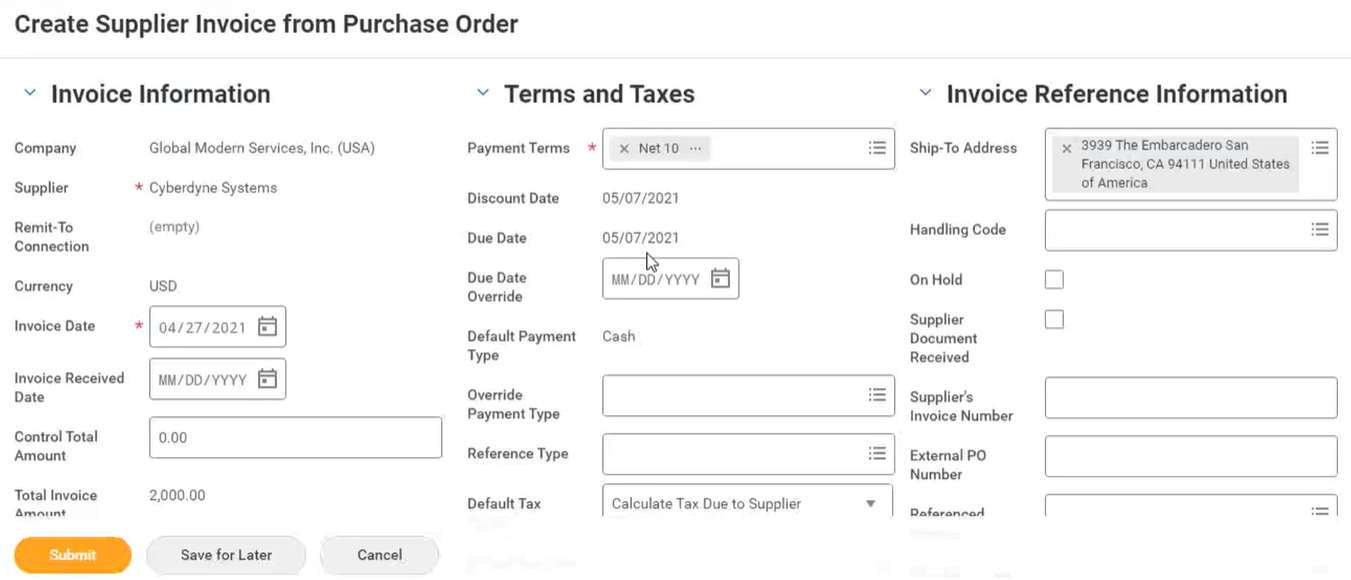Cancel the invoice creation

point(379,555)
